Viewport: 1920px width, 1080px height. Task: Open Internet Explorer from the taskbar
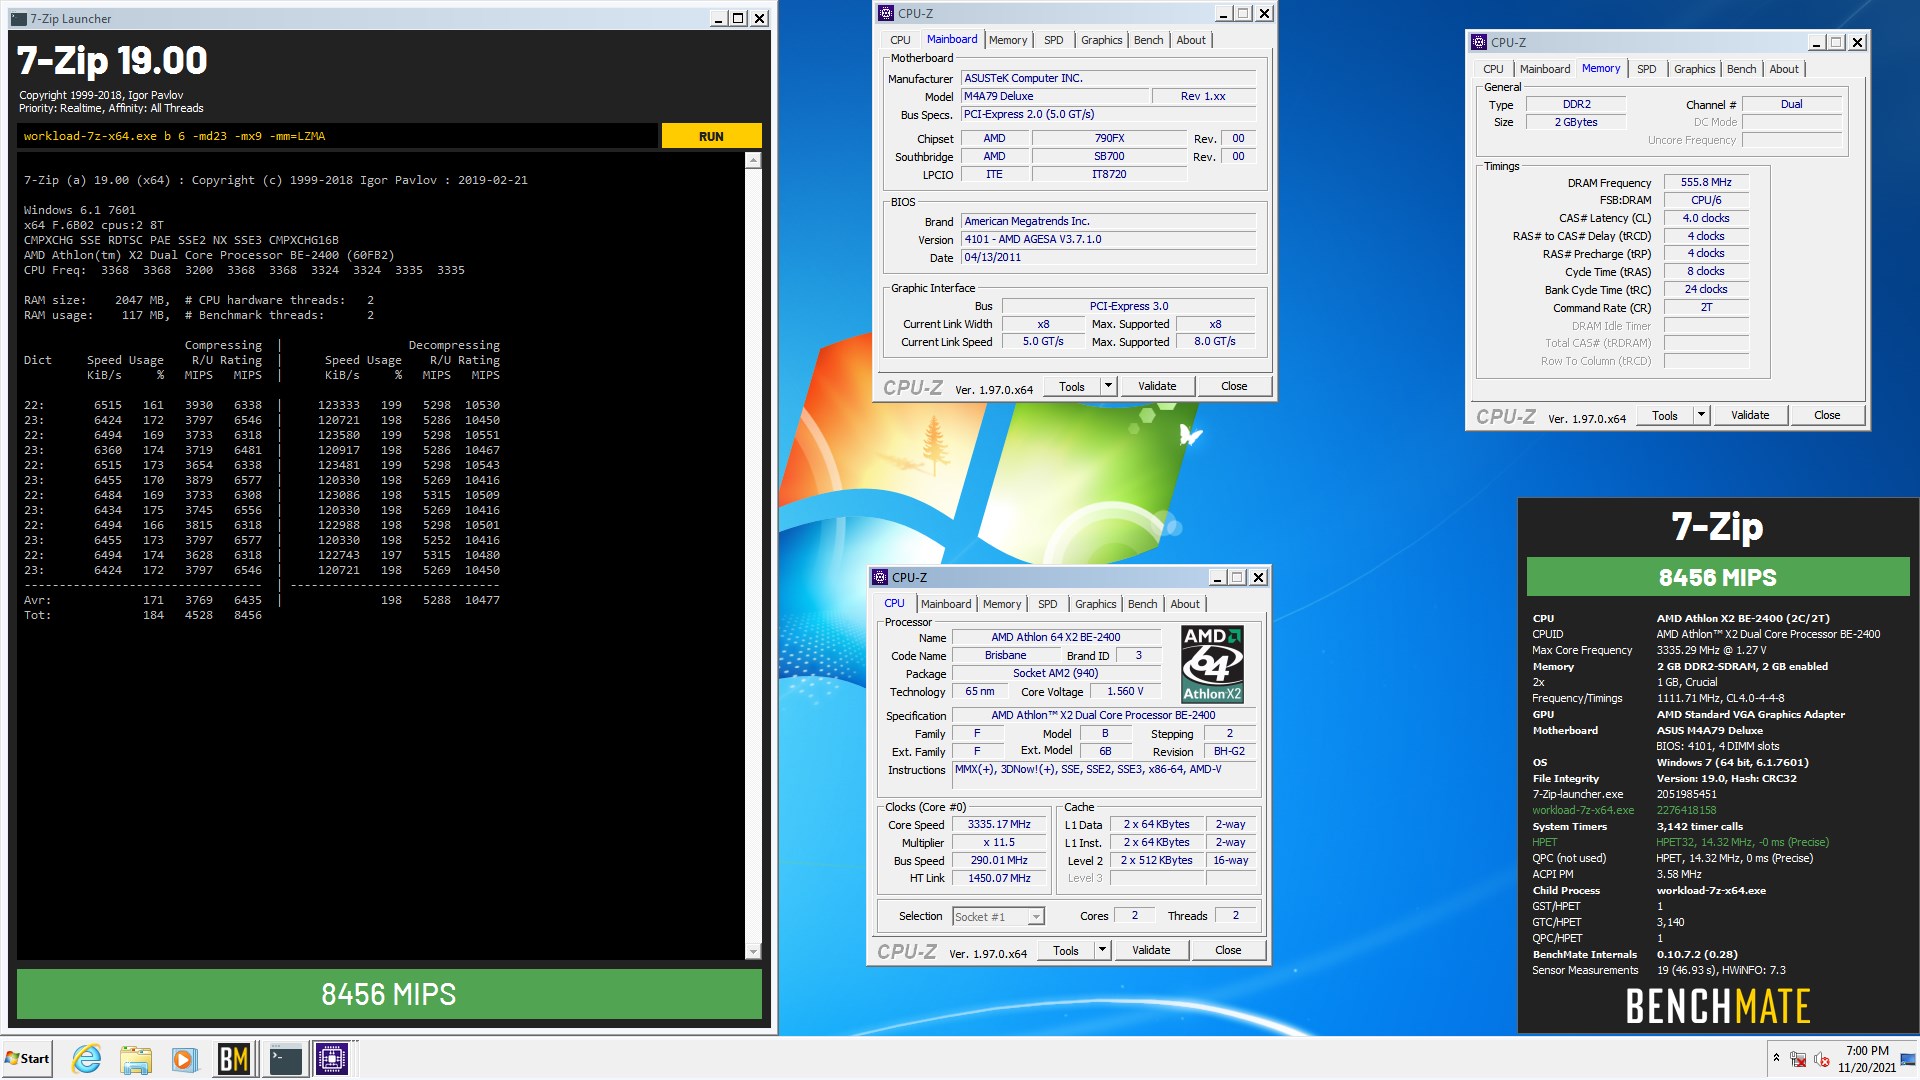click(x=87, y=1058)
